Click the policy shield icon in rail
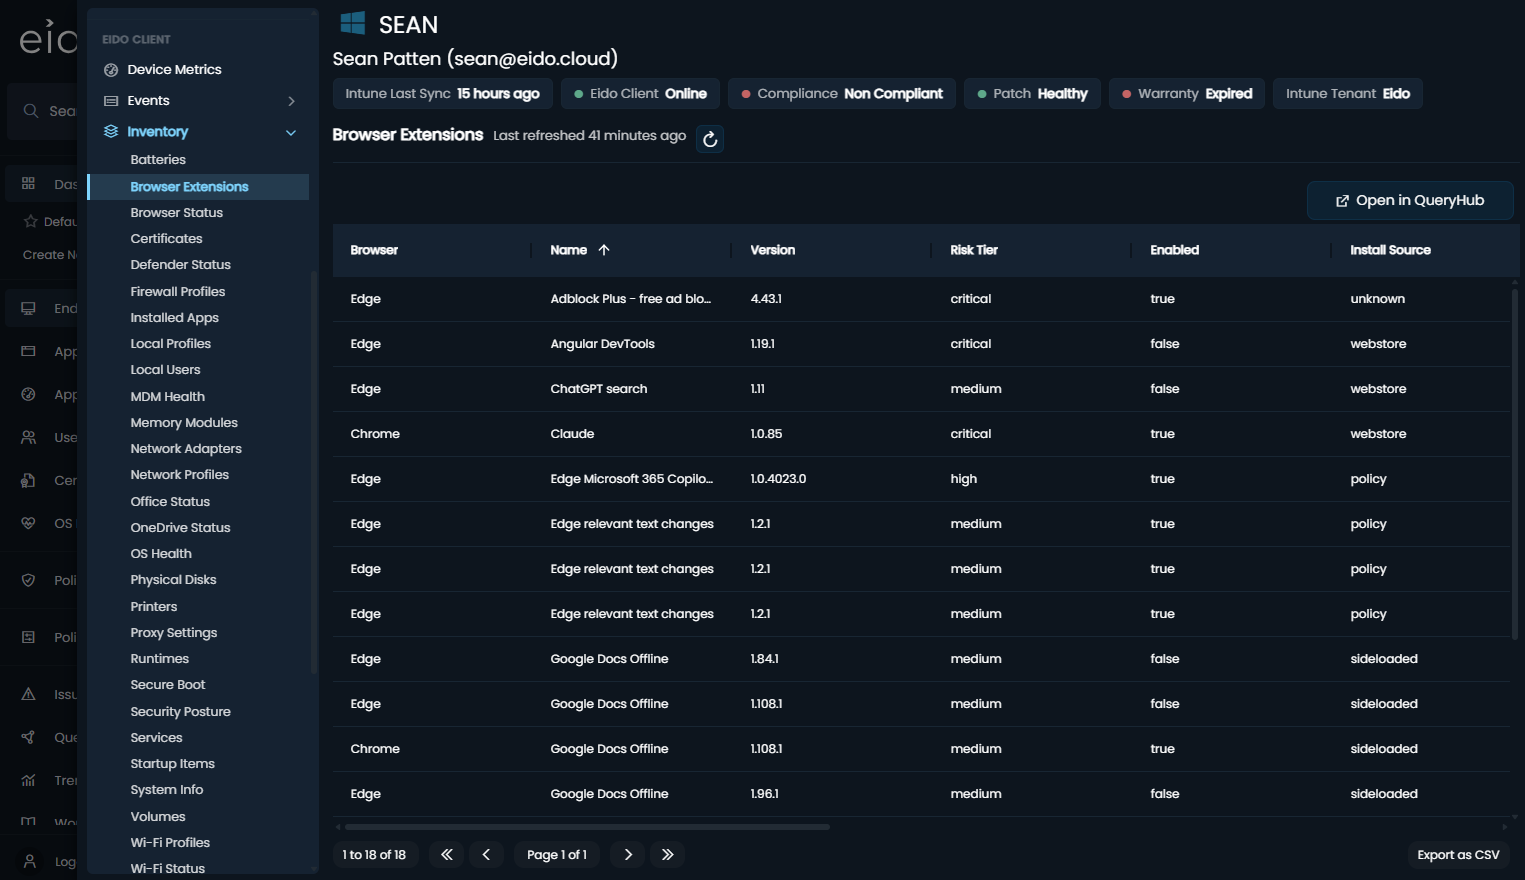This screenshot has height=880, width=1525. [x=28, y=580]
